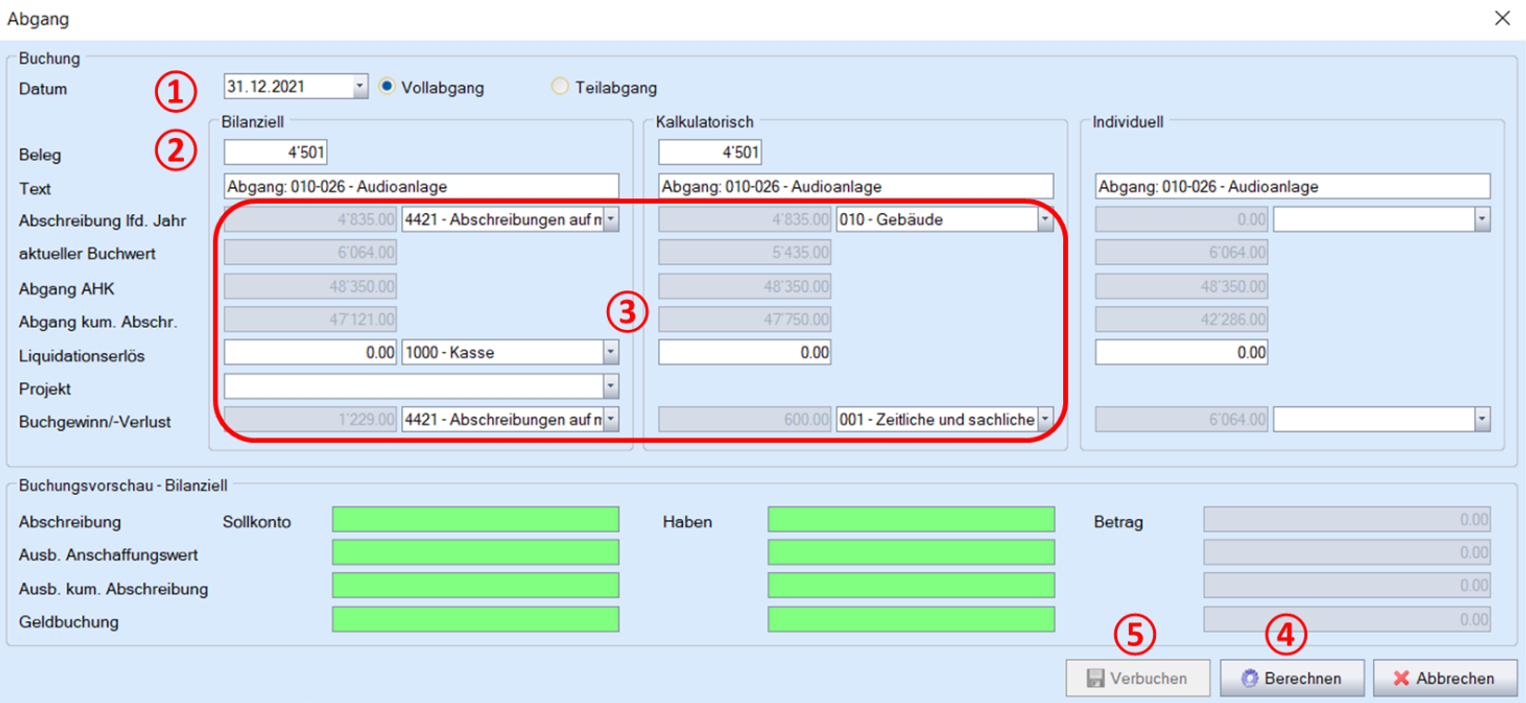Click the Verbuchen button
This screenshot has width=1526, height=703.
[1138, 678]
